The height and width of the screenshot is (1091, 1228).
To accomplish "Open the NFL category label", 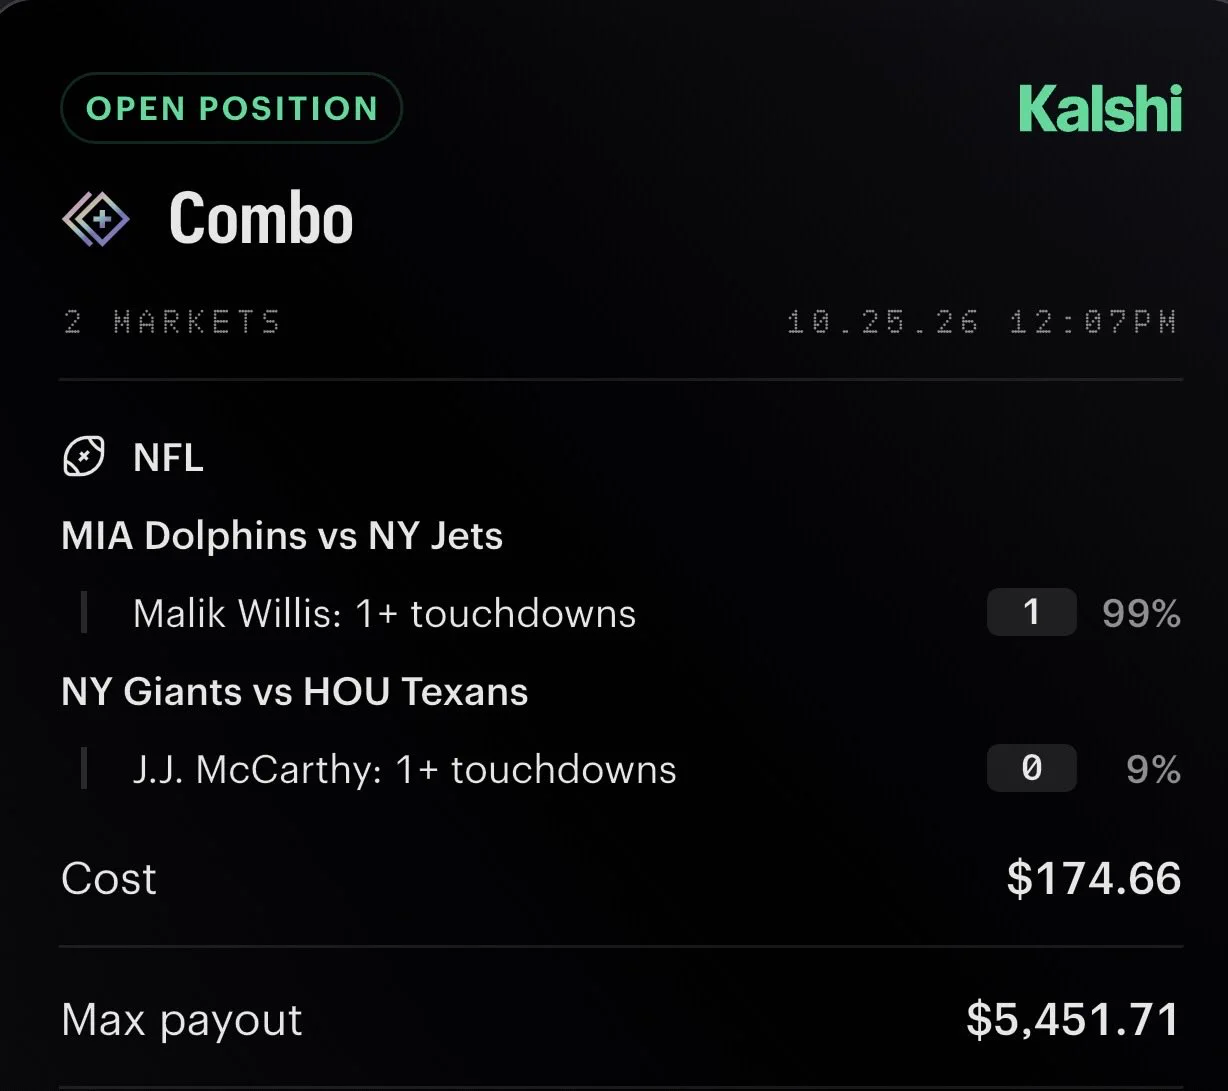I will click(168, 458).
